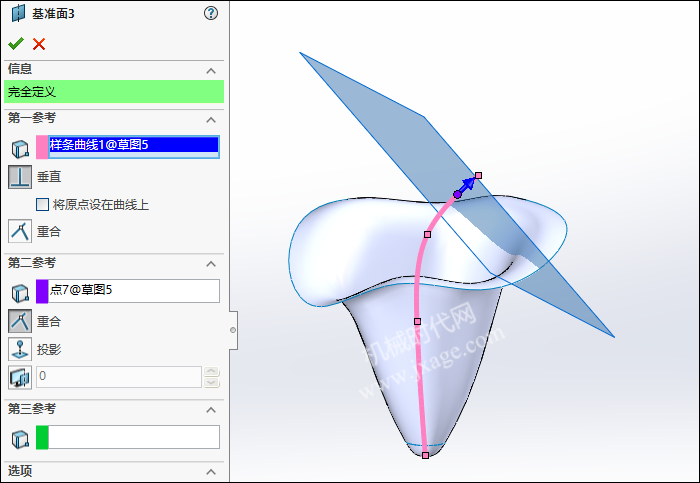The image size is (700, 483).
Task: Toggle the 投影 constraint button
Action: pyautogui.click(x=20, y=349)
